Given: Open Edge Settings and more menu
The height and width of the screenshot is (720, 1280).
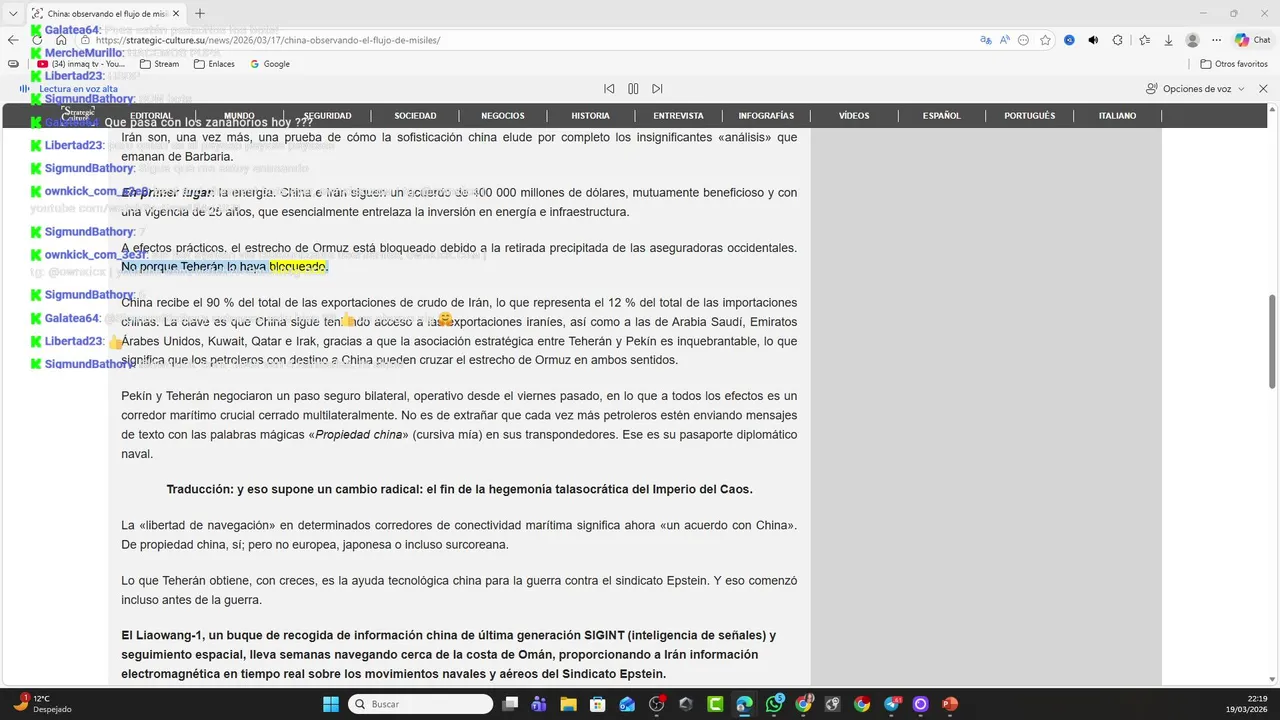Looking at the screenshot, I should point(1217,40).
